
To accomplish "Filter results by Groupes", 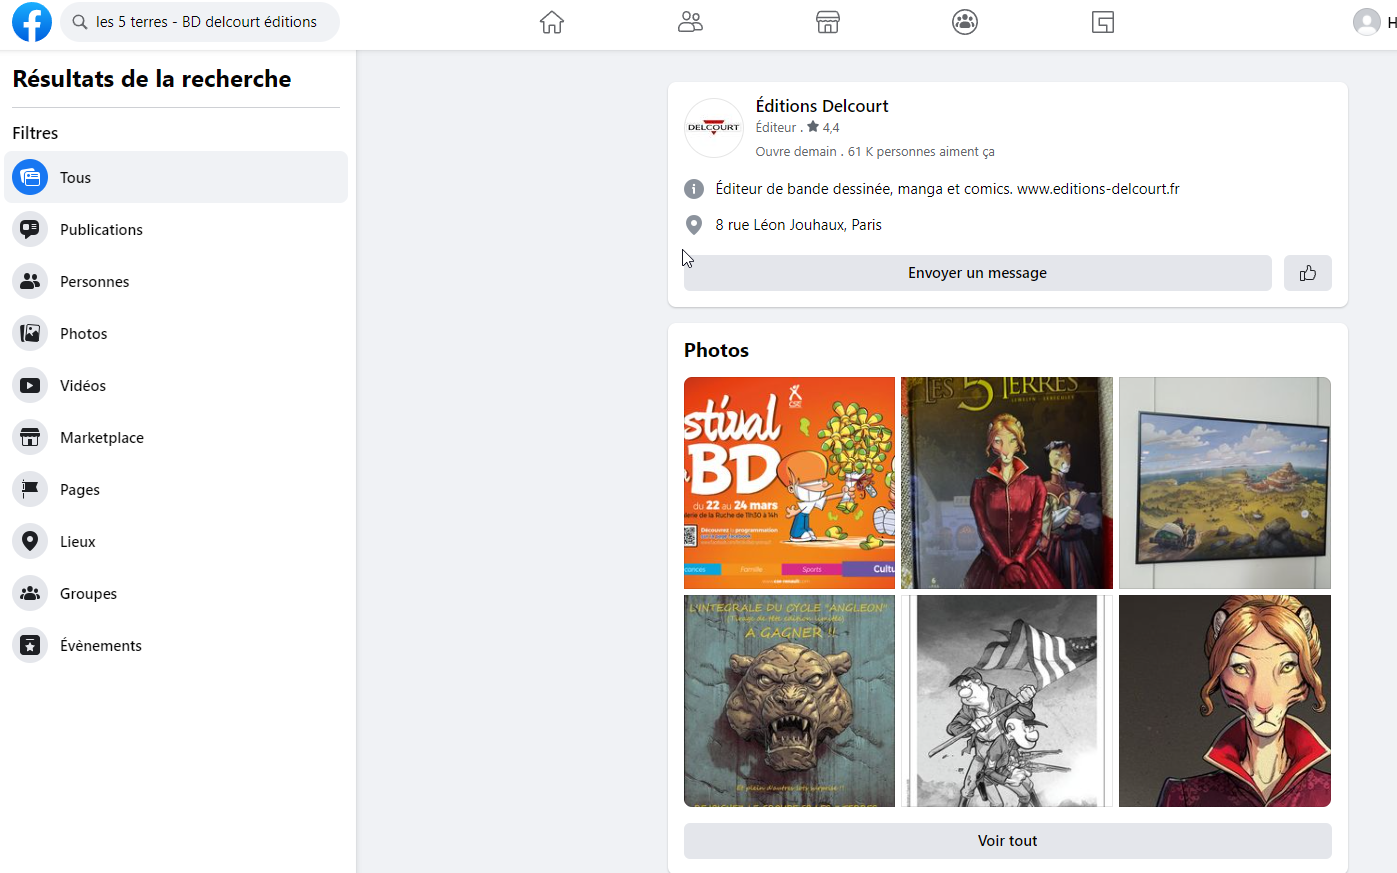I will 176,593.
